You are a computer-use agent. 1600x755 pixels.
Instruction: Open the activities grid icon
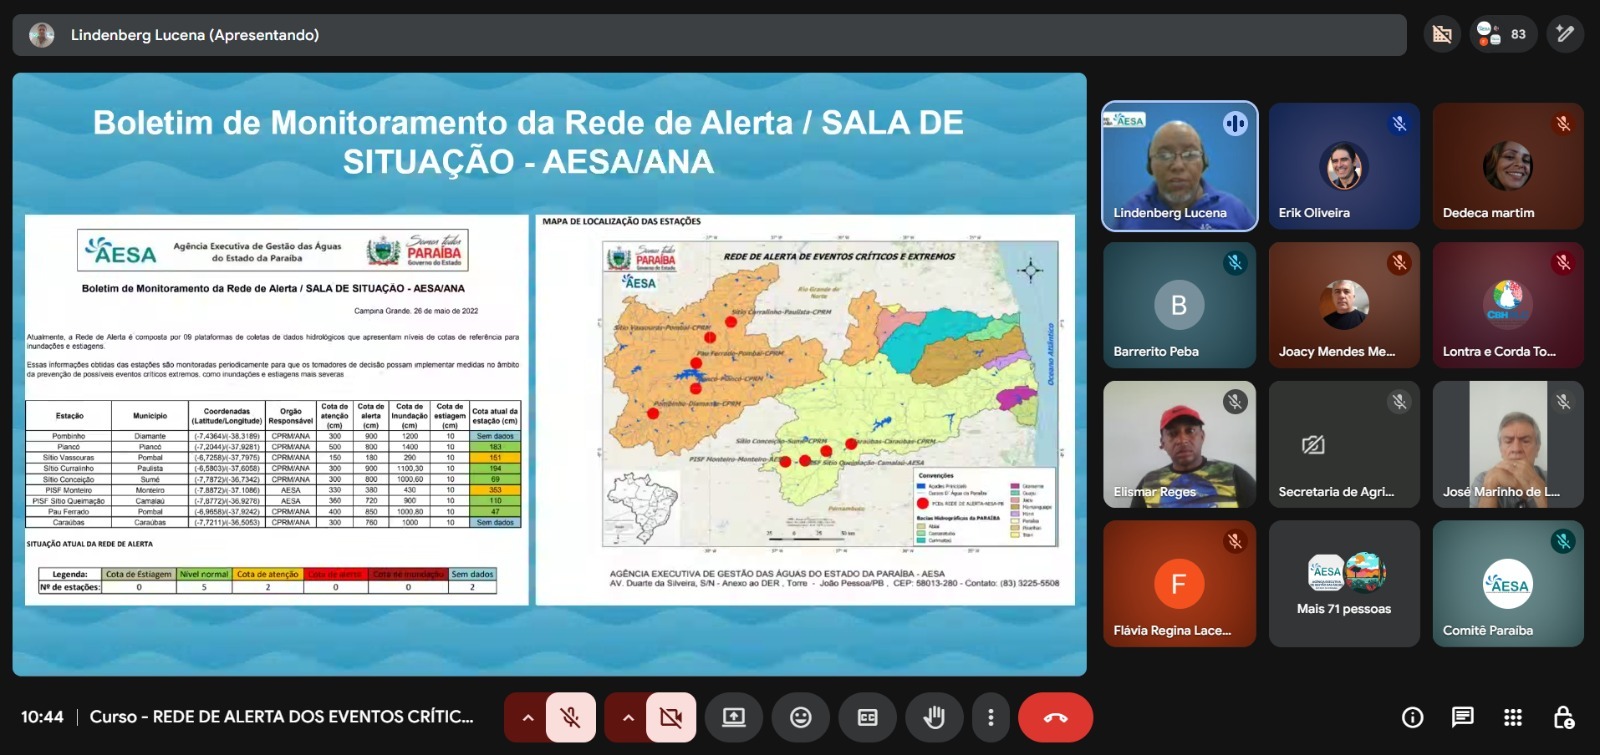1513,717
